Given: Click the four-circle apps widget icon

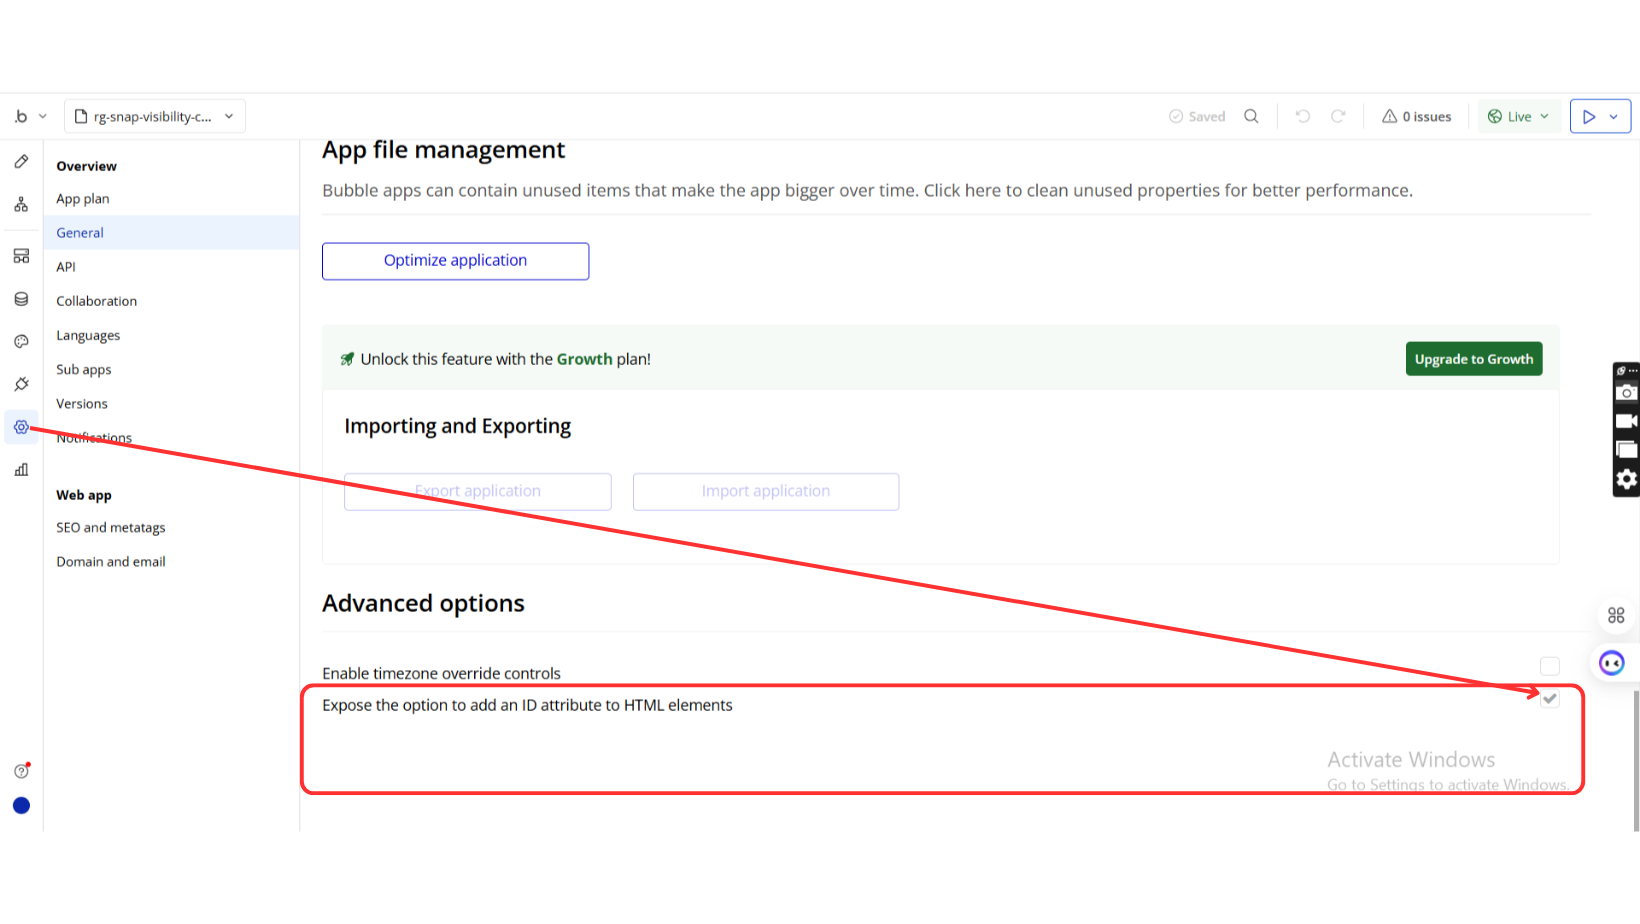Looking at the screenshot, I should (1616, 615).
